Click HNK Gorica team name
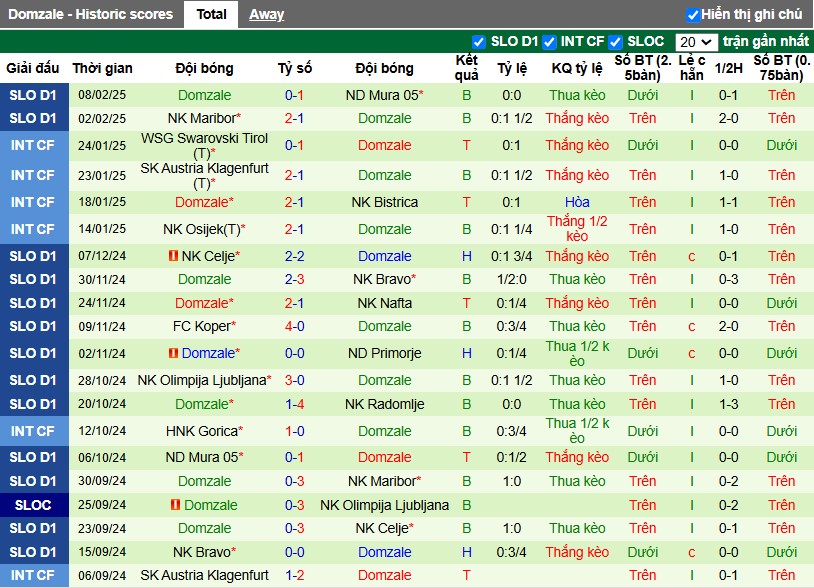814x588 pixels. point(204,431)
